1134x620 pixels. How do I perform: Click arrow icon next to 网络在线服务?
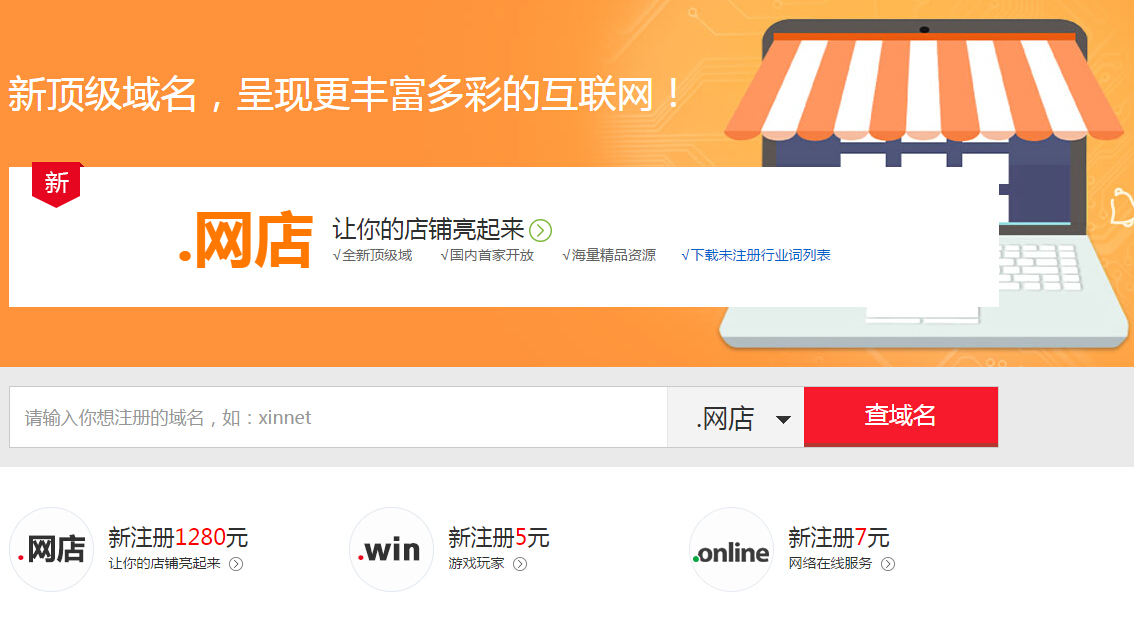tap(888, 564)
